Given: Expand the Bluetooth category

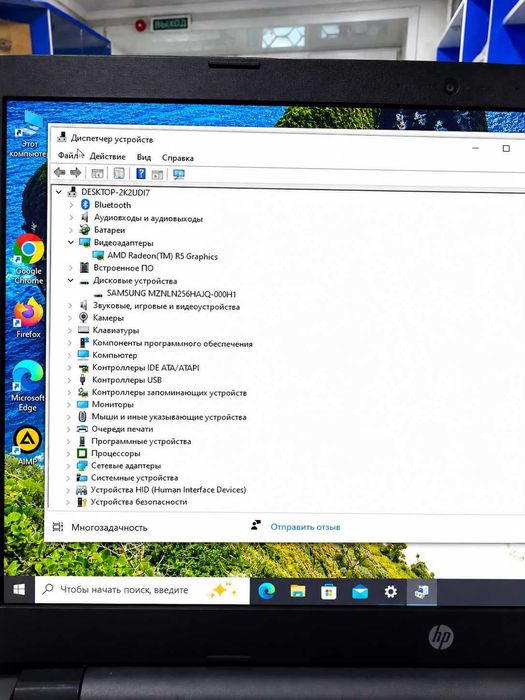Looking at the screenshot, I should pyautogui.click(x=71, y=205).
